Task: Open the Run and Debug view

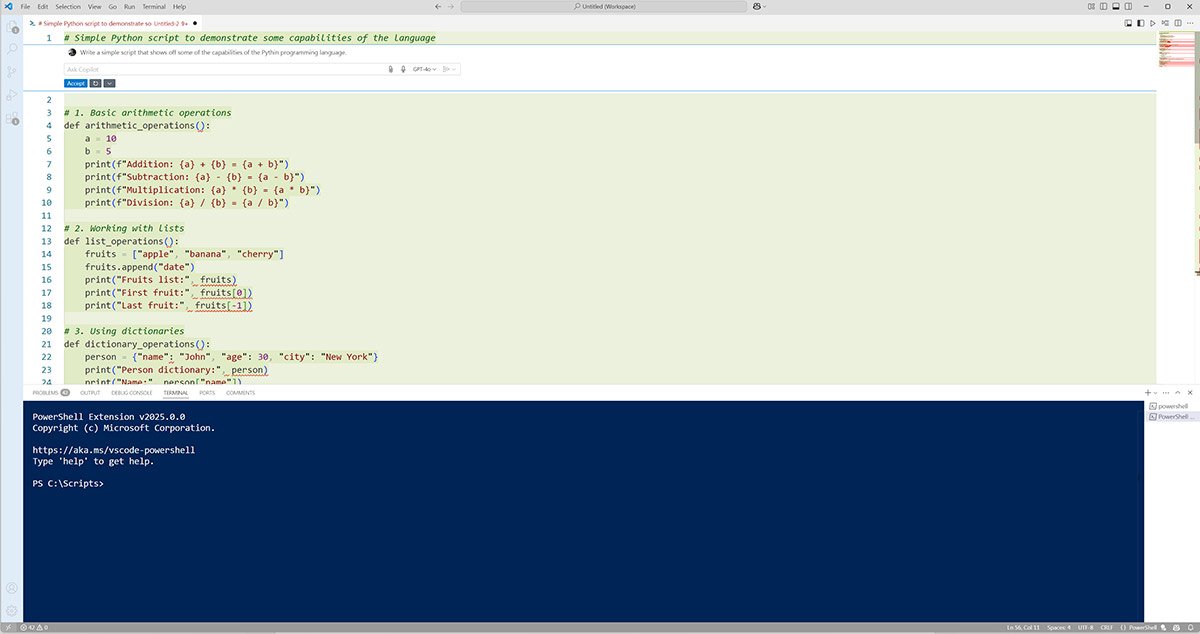Action: [x=12, y=95]
